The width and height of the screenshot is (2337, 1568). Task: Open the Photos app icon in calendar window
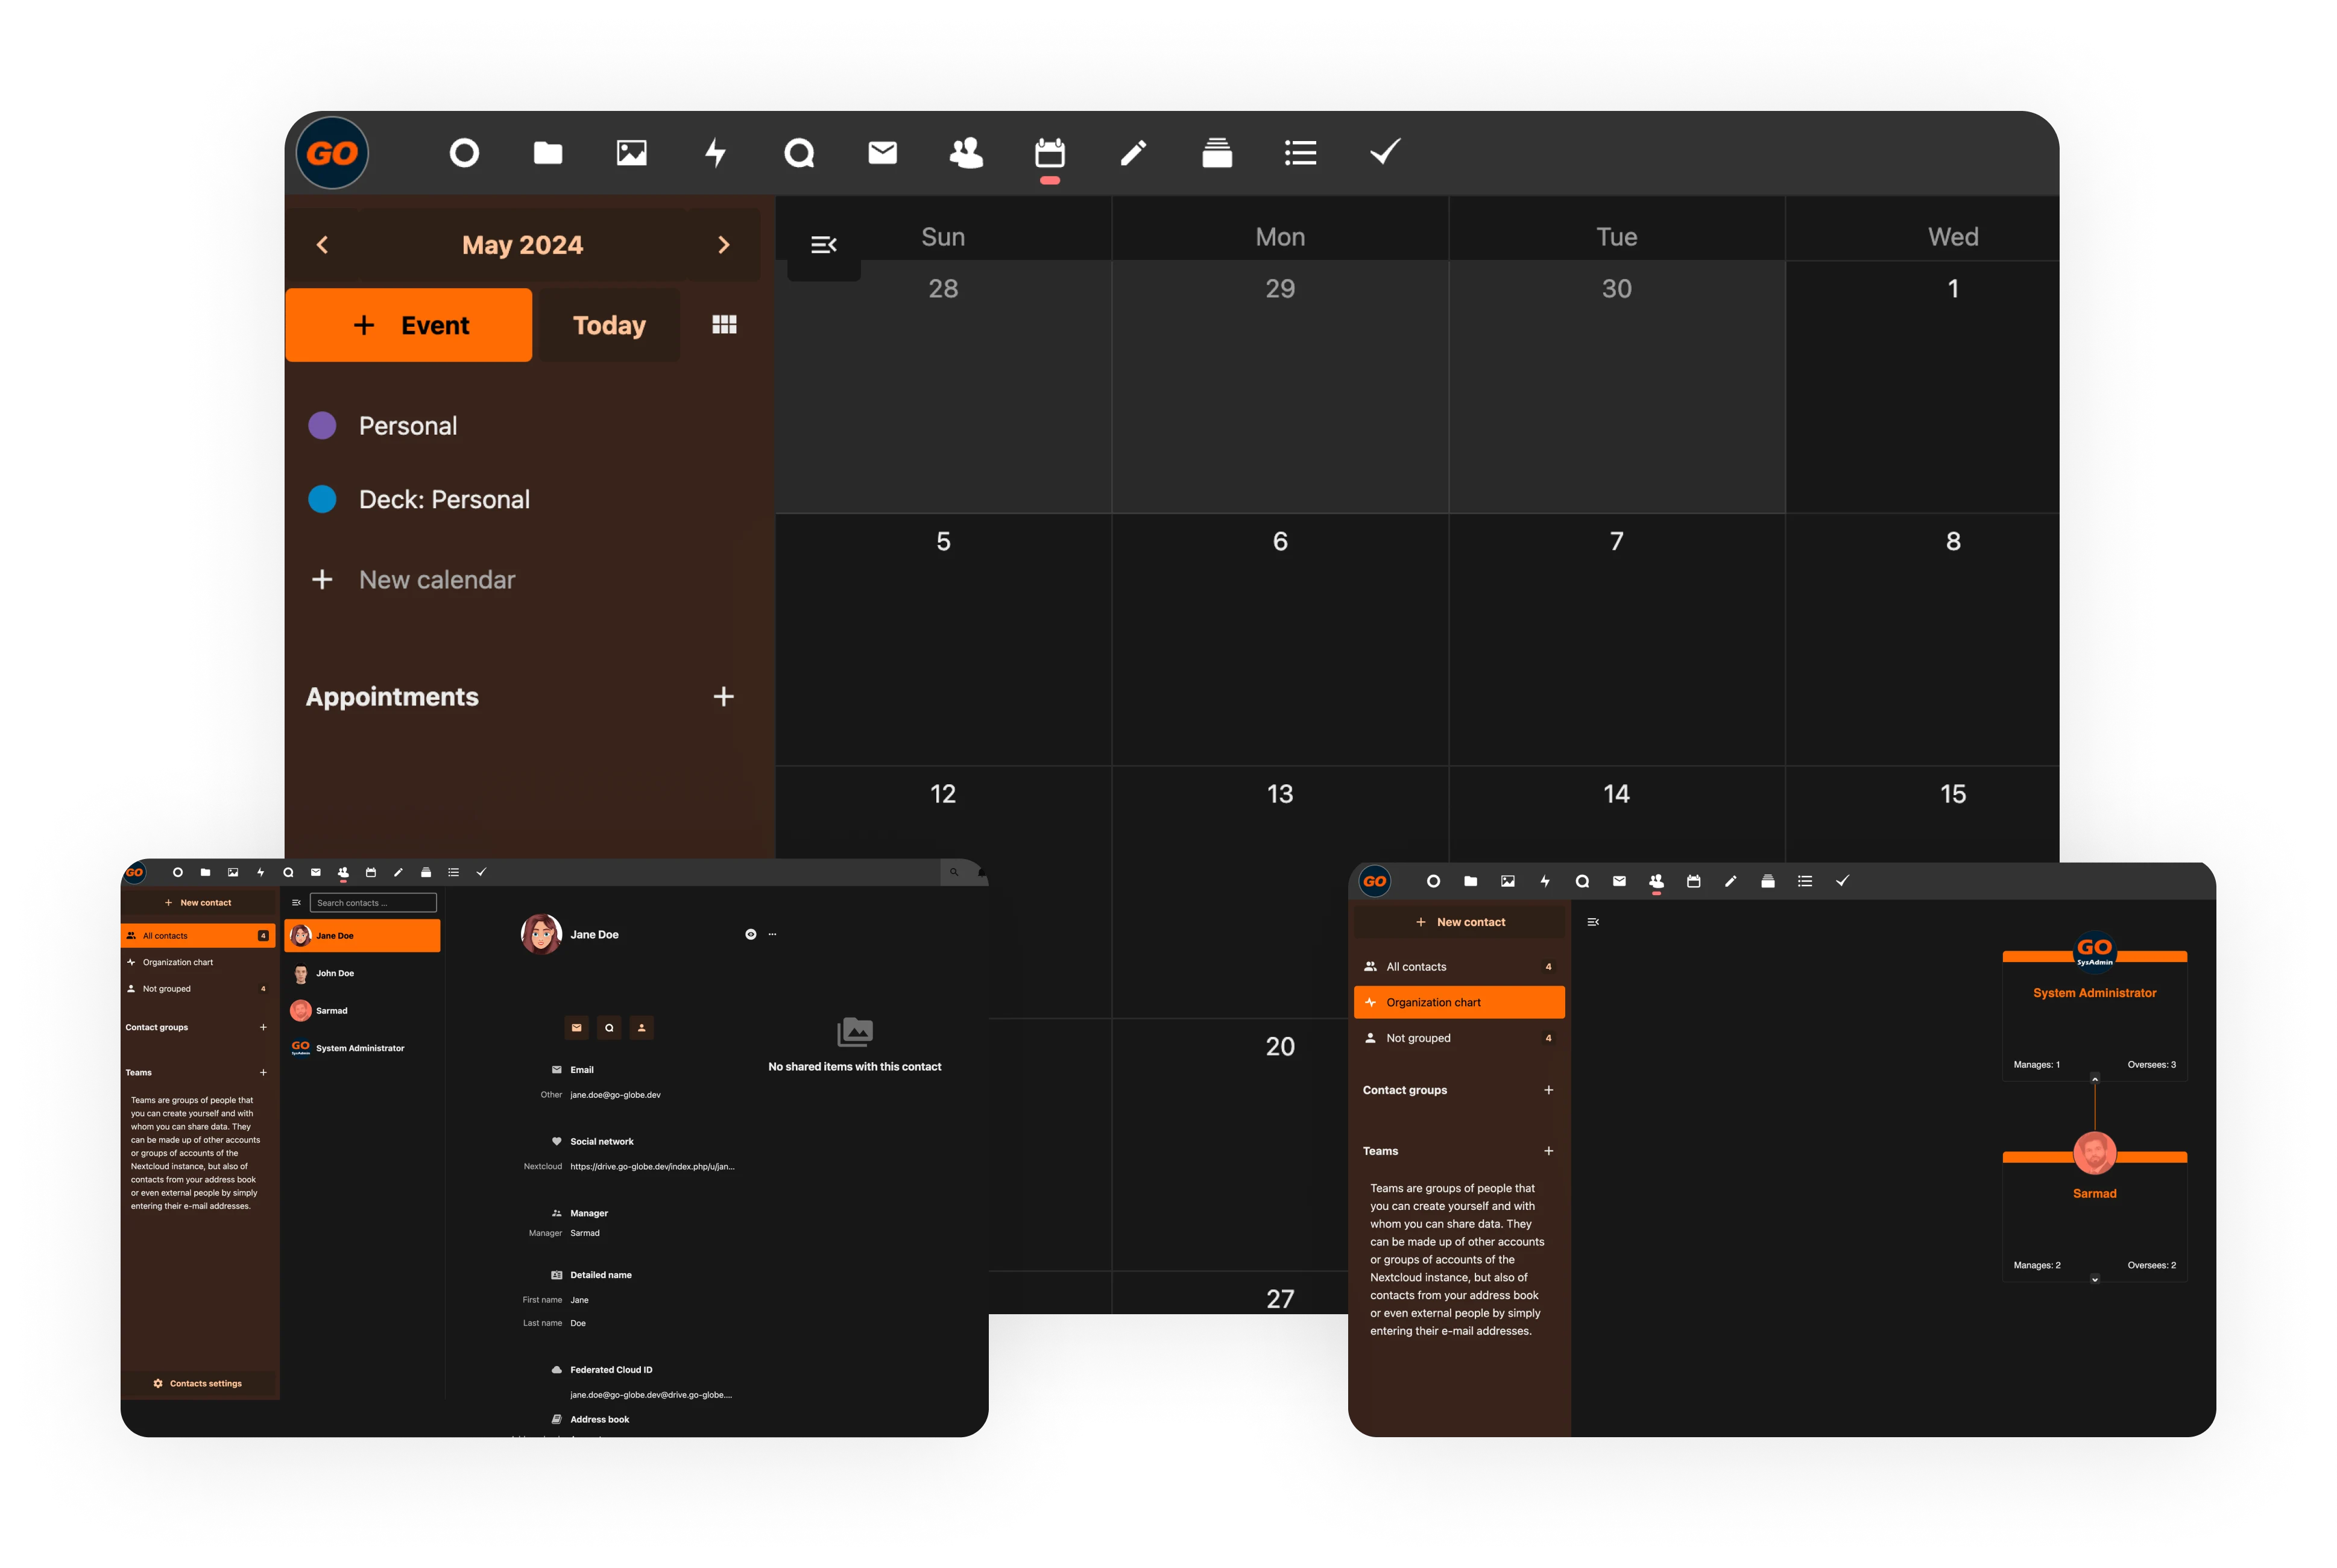click(x=632, y=153)
